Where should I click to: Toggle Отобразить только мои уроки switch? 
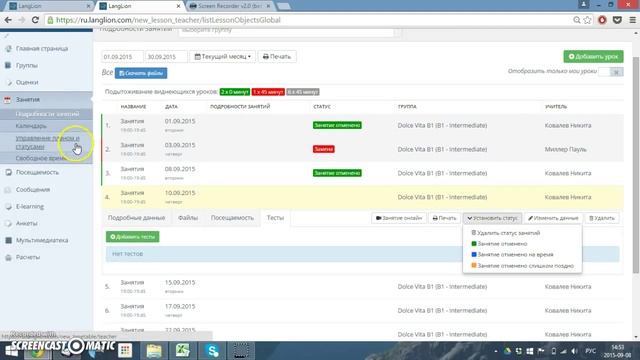[x=611, y=72]
